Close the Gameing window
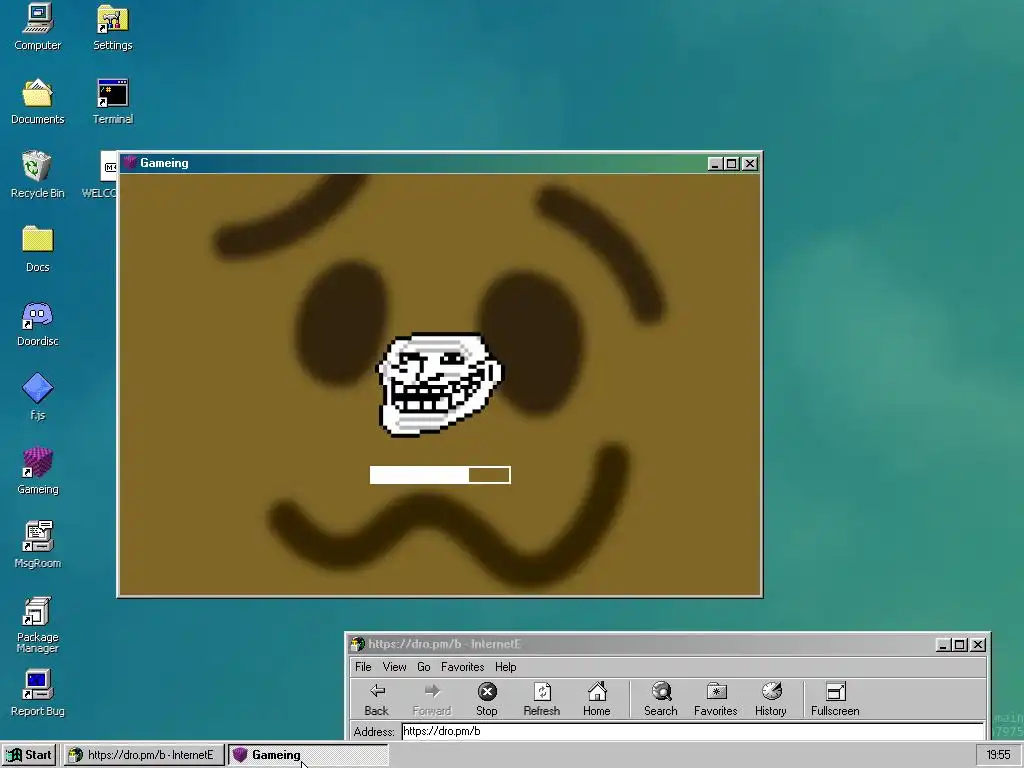The image size is (1024, 768). click(x=750, y=163)
